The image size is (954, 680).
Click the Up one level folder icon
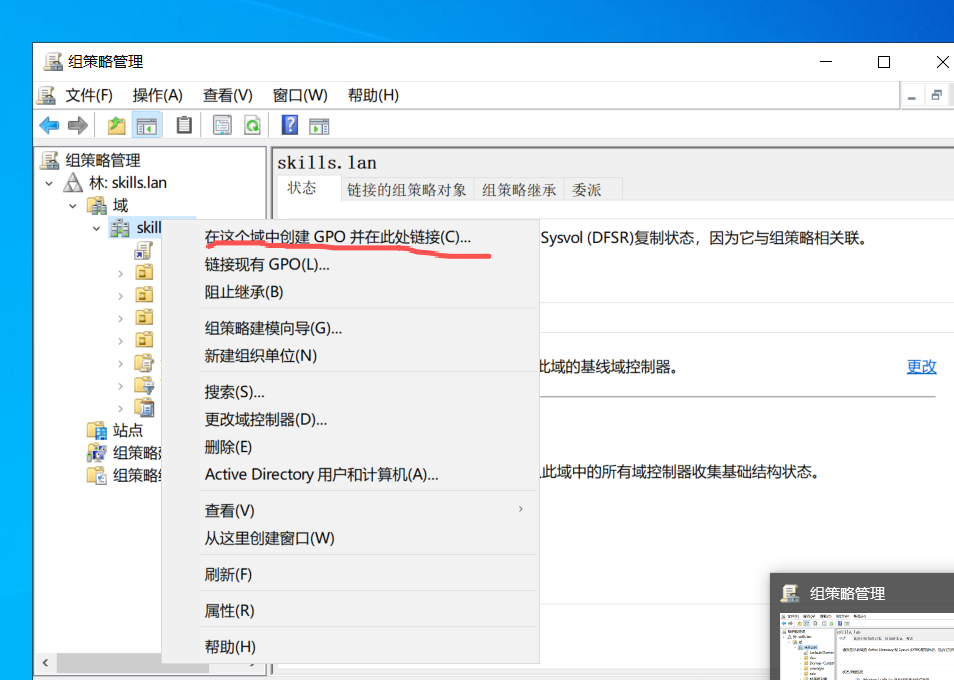117,125
